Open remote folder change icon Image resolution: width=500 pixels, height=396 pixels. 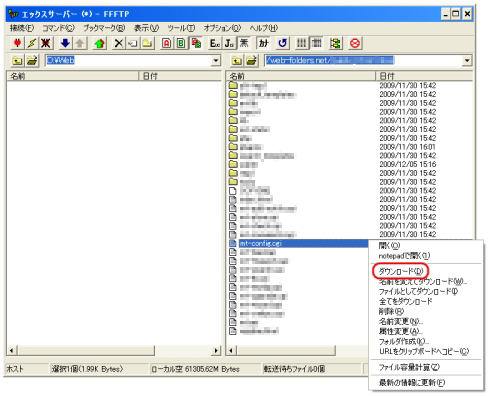pyautogui.click(x=252, y=60)
